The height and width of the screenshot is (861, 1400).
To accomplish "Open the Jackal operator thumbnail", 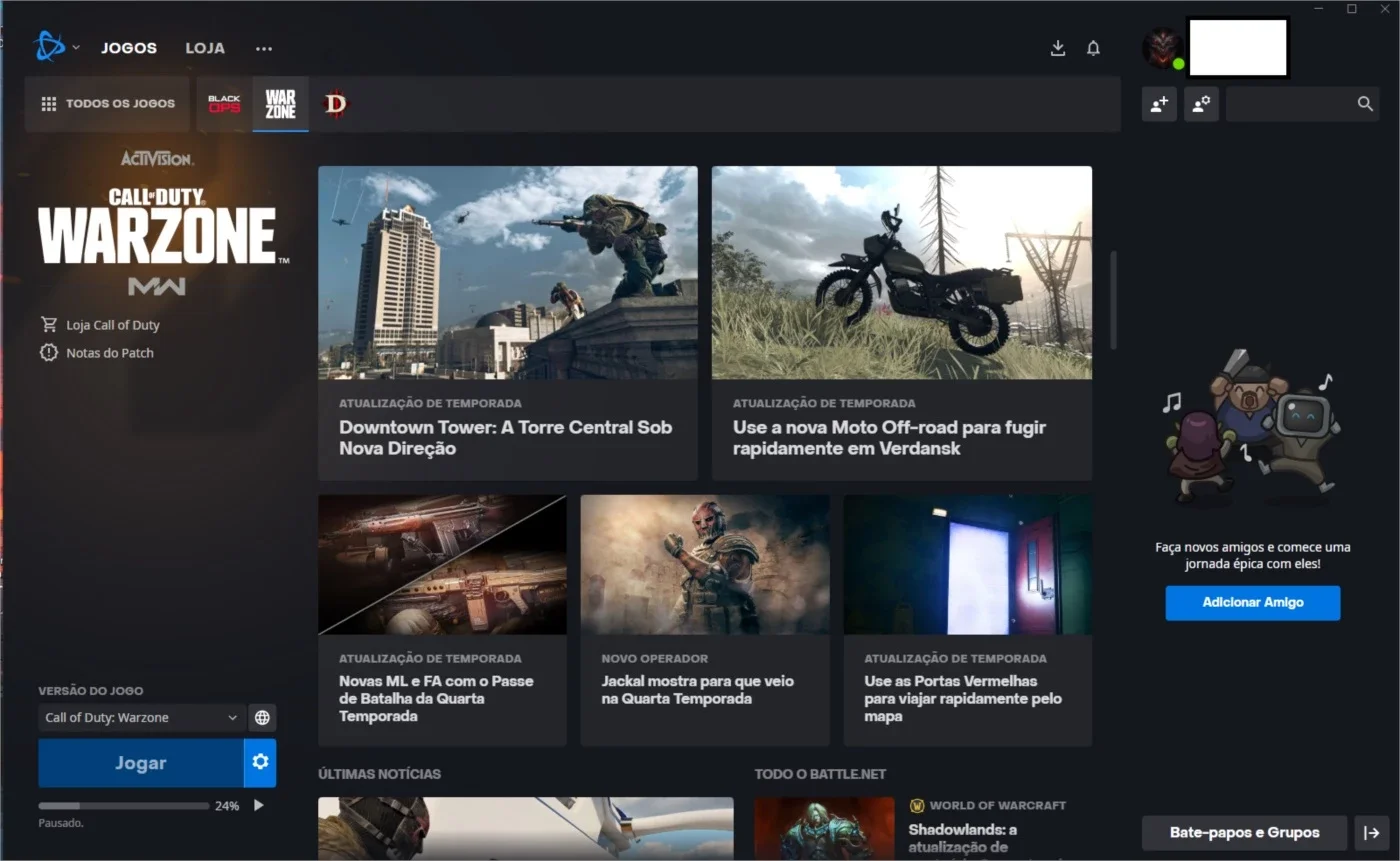I will tap(705, 565).
